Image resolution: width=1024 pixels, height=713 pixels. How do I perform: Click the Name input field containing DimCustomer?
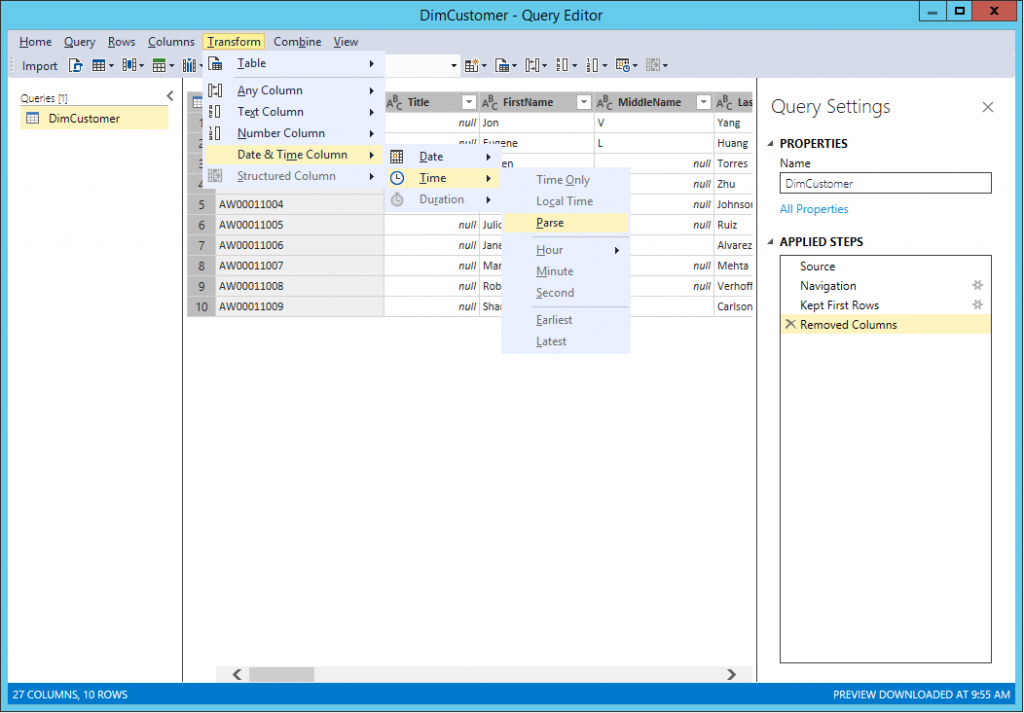(x=885, y=183)
